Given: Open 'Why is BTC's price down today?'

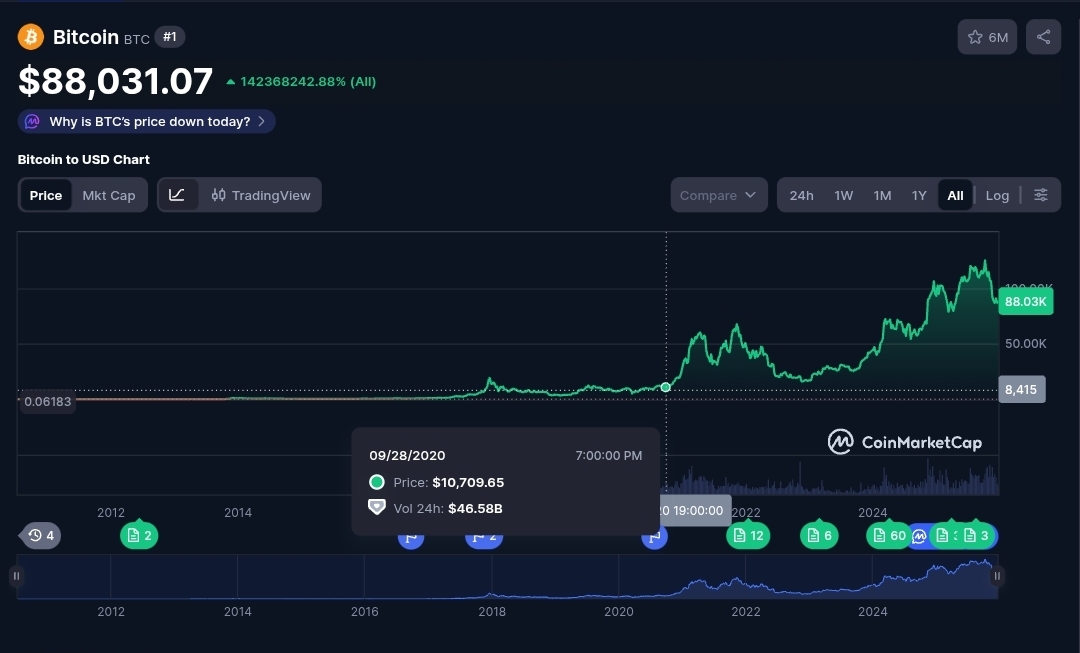Looking at the screenshot, I should [147, 121].
